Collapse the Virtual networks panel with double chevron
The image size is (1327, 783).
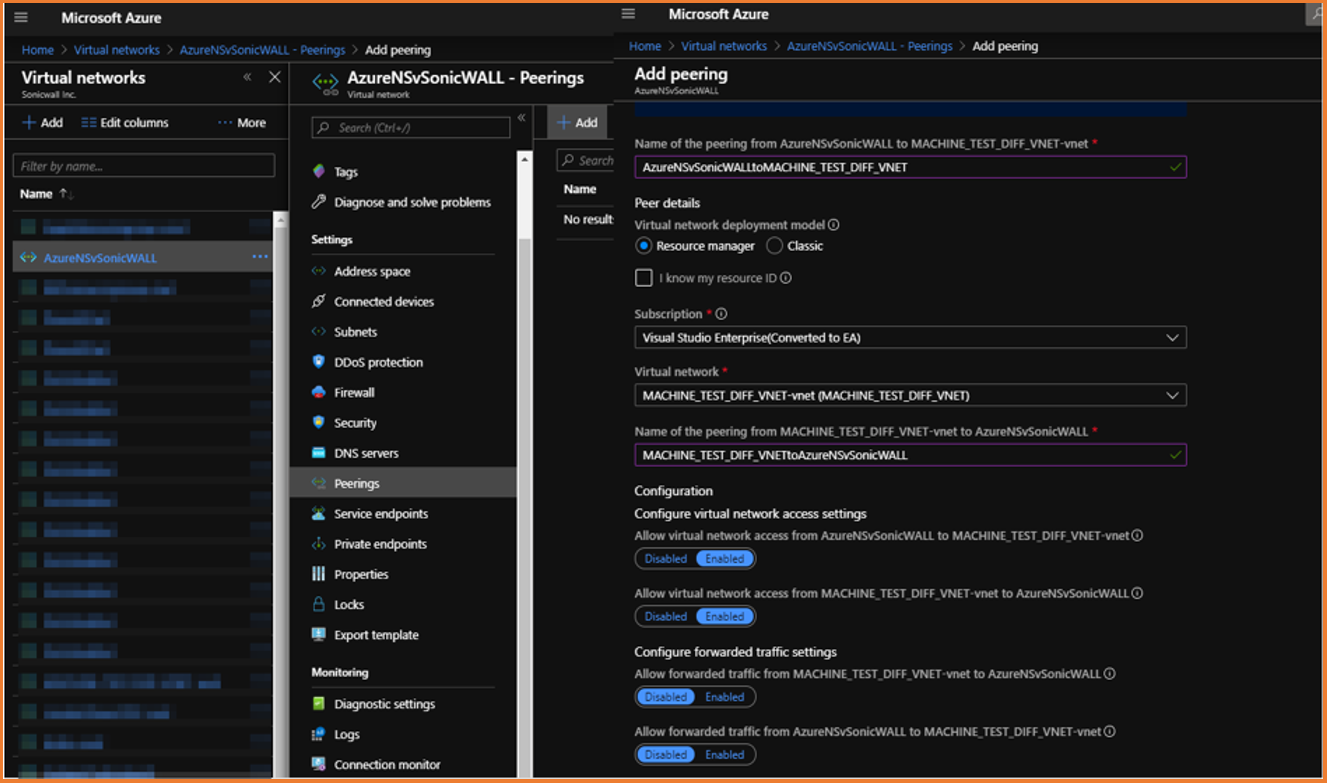(247, 77)
